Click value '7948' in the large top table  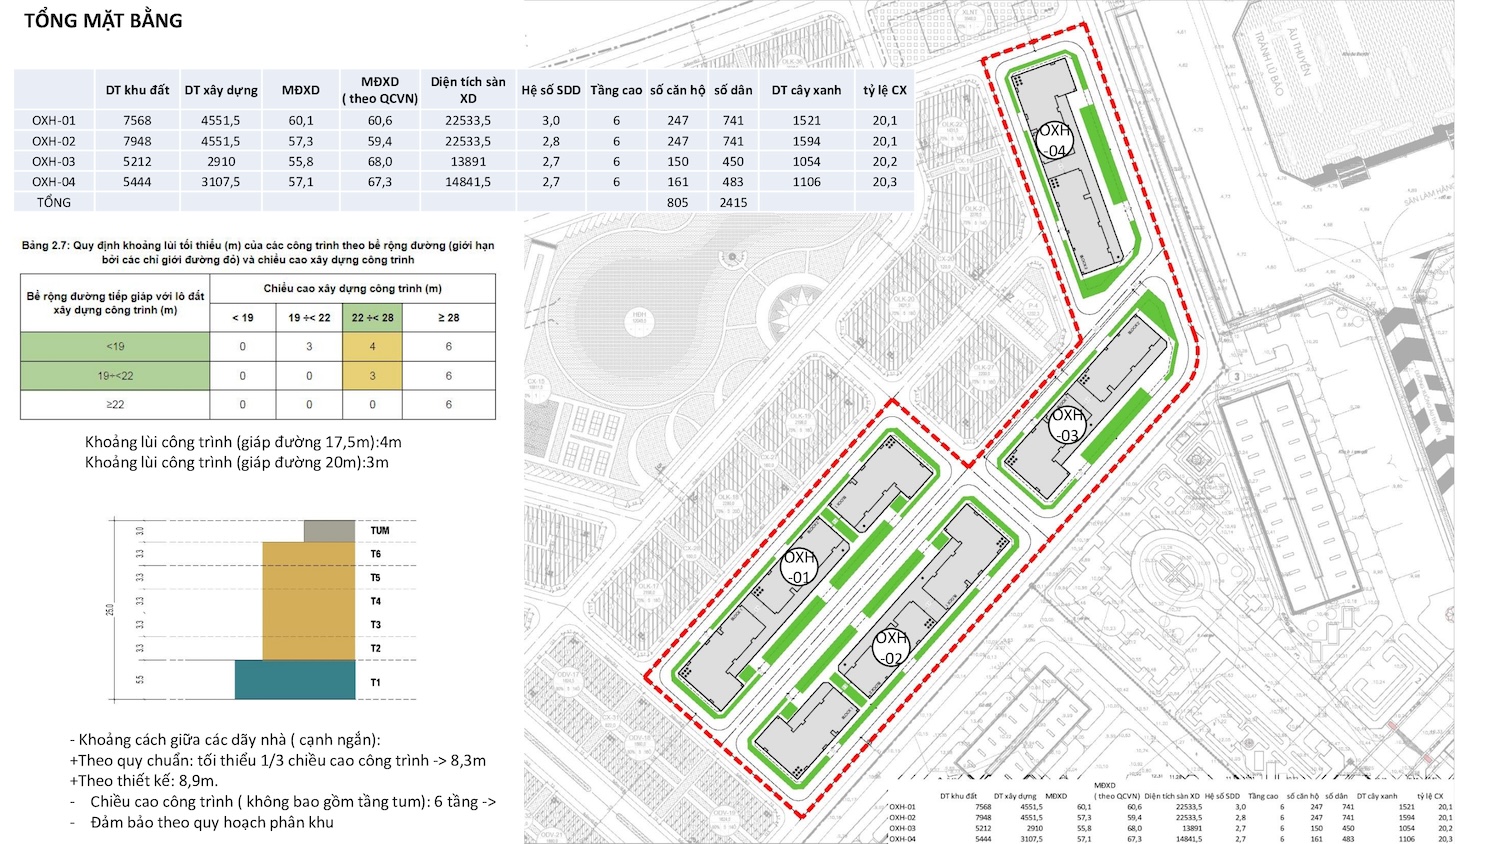(137, 141)
